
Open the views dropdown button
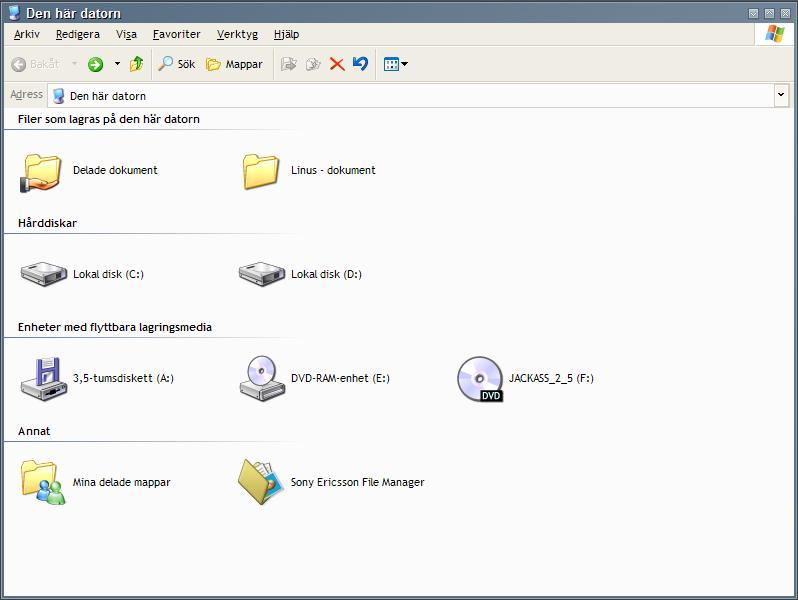[395, 64]
